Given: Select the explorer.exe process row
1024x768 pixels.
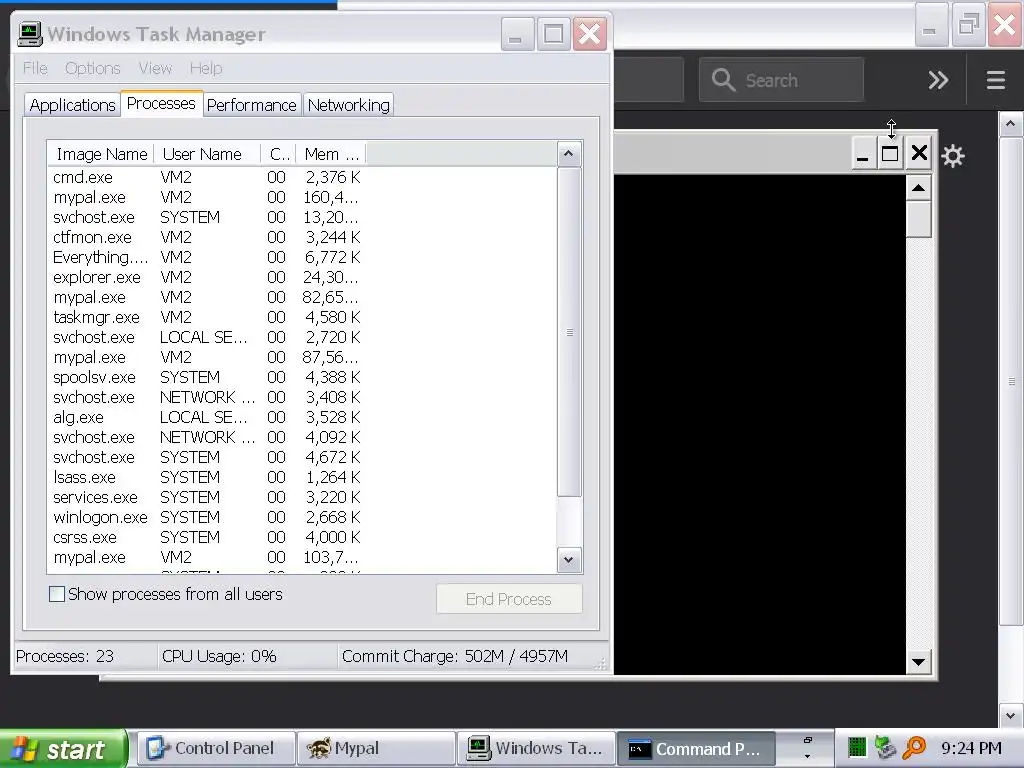Looking at the screenshot, I should point(207,277).
